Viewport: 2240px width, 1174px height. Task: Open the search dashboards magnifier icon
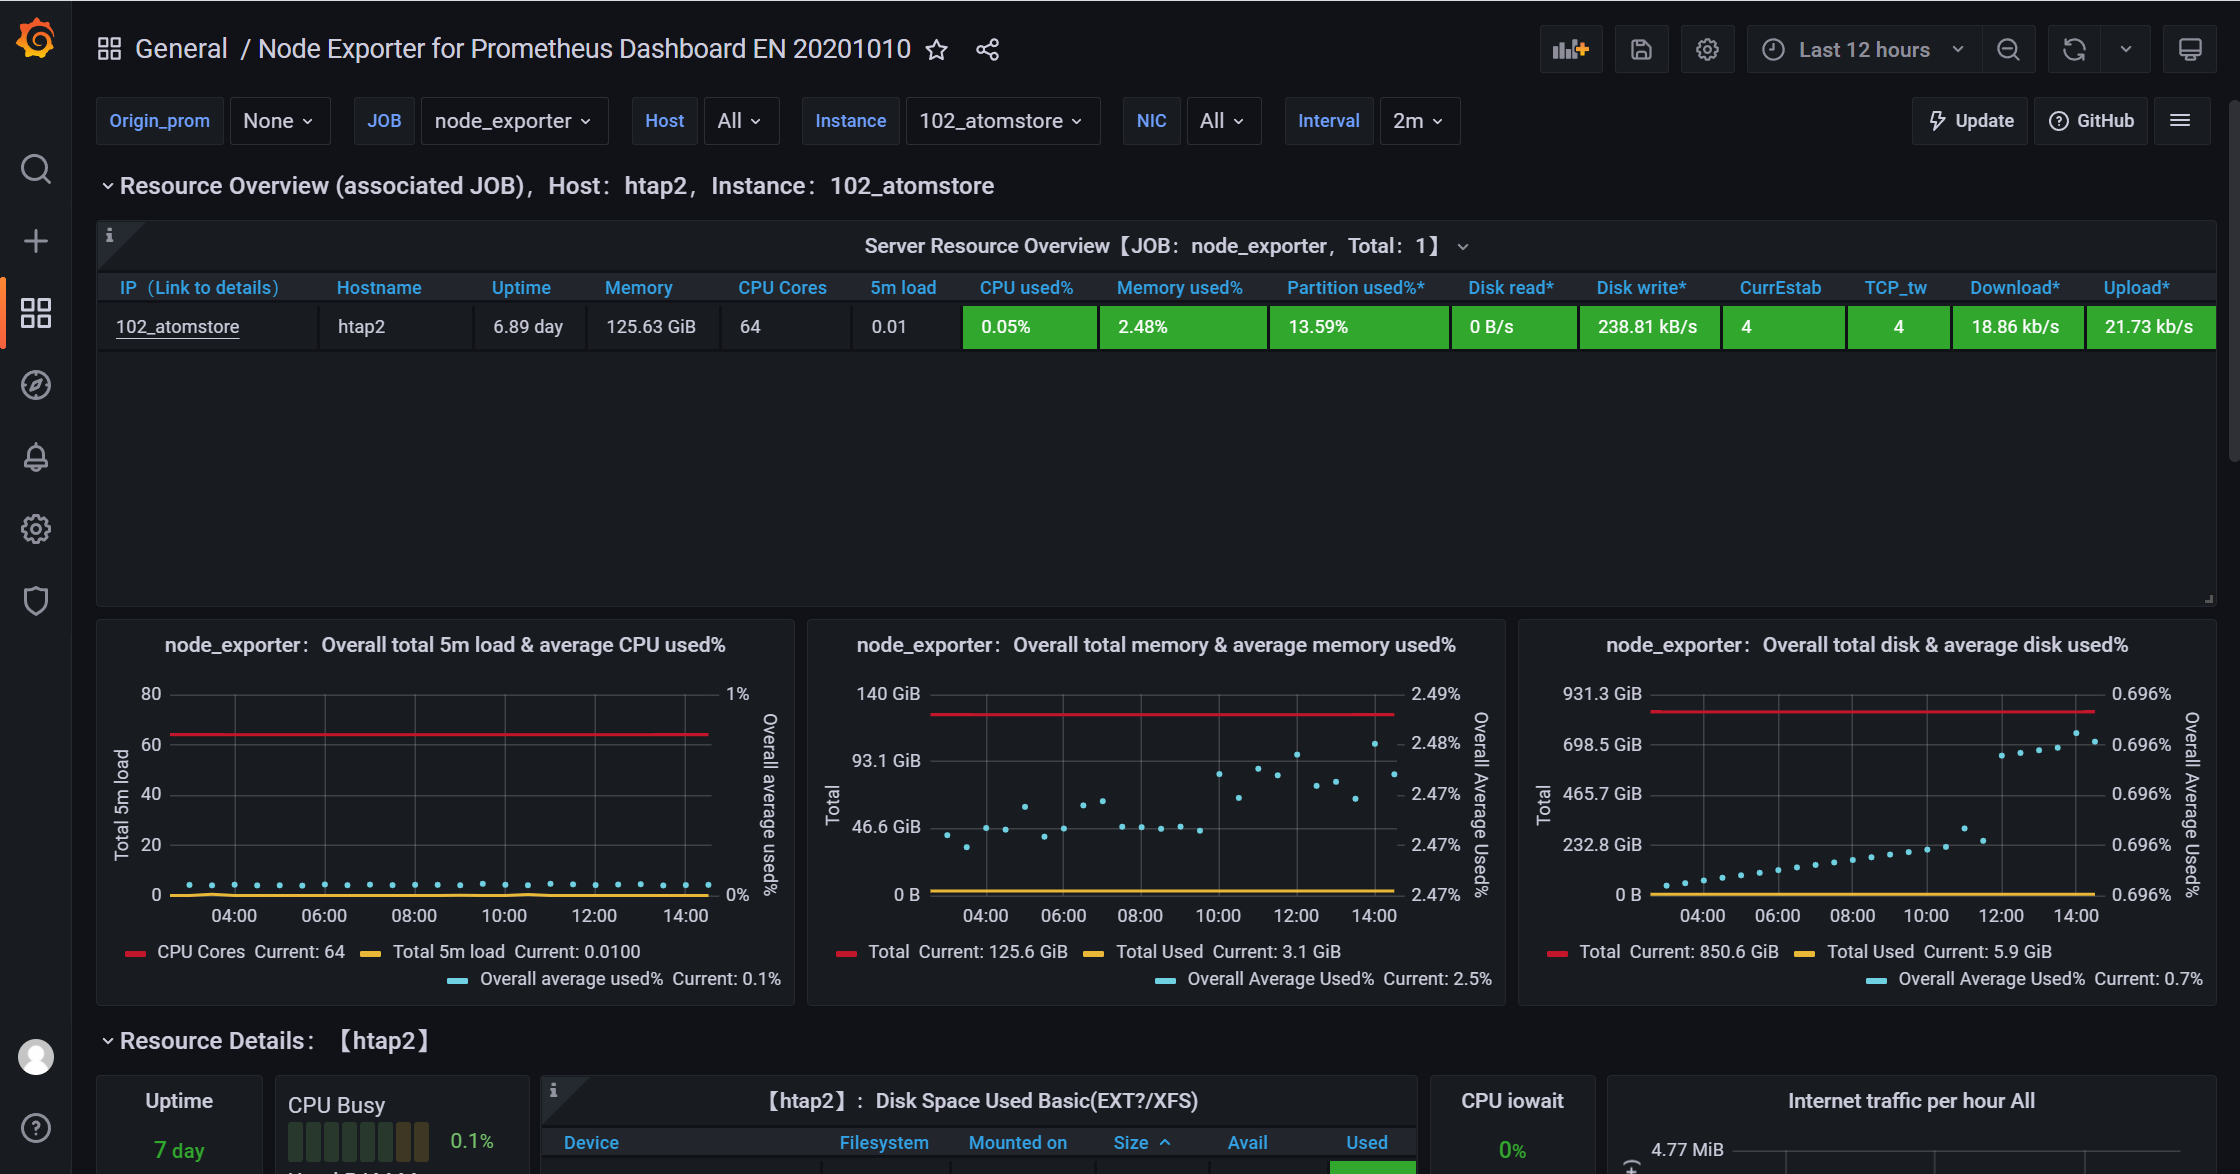pos(36,169)
